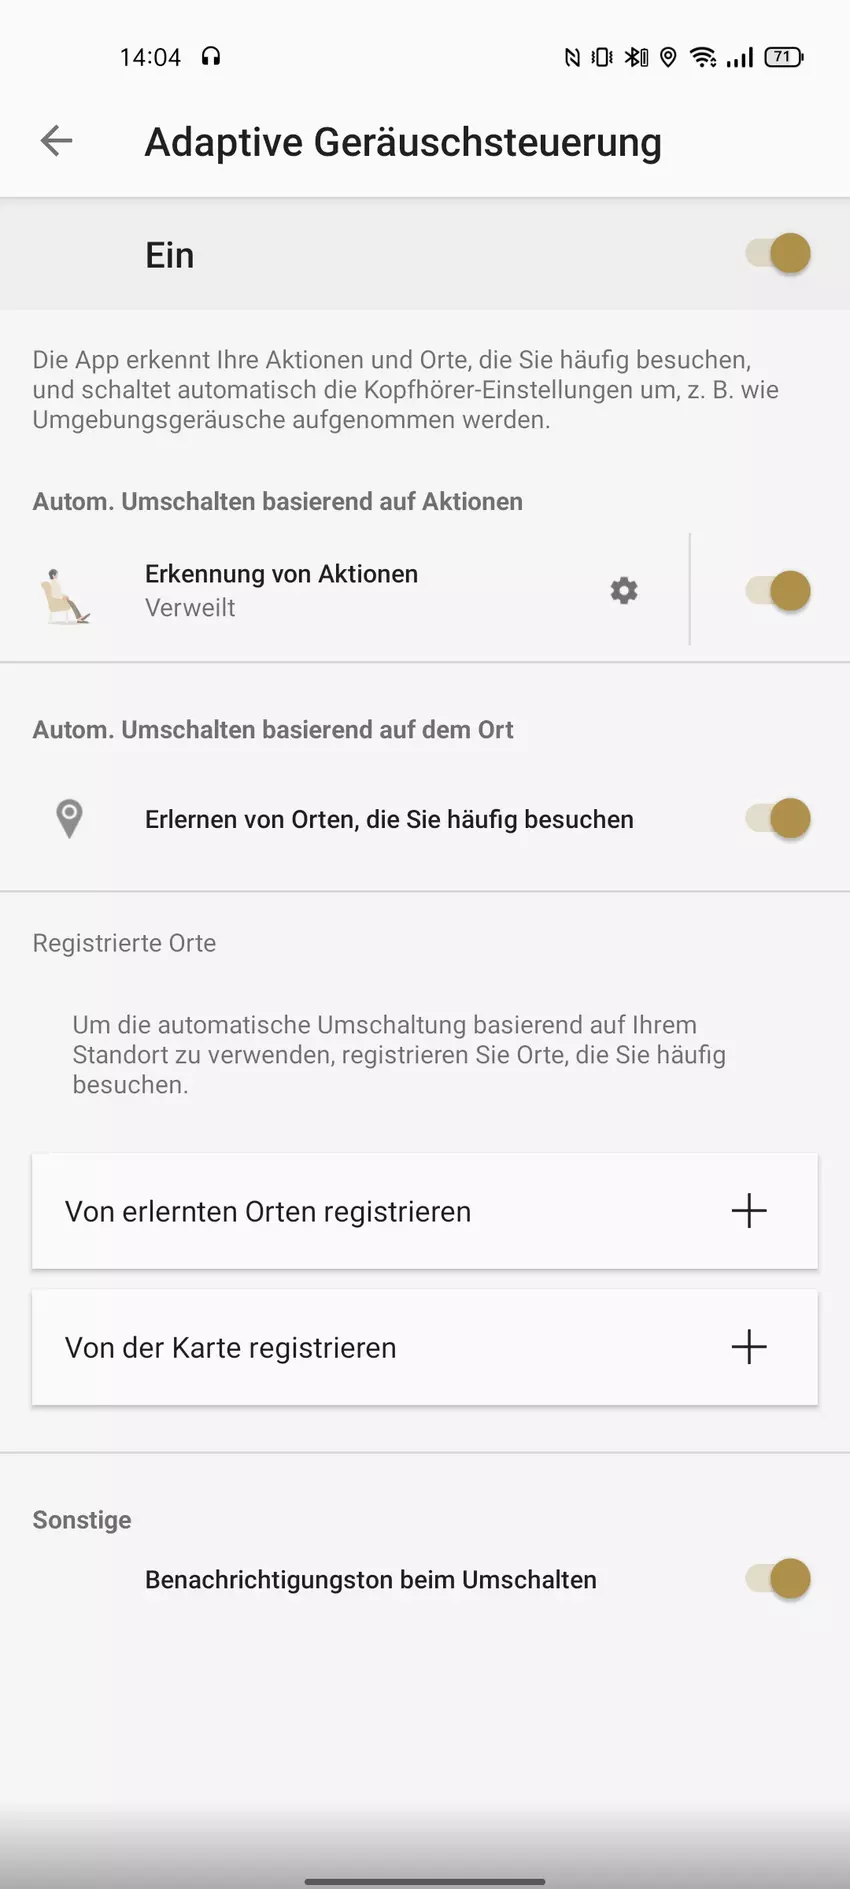Tap plus icon for learned places
Screen dimensions: 850x1889
[749, 1211]
